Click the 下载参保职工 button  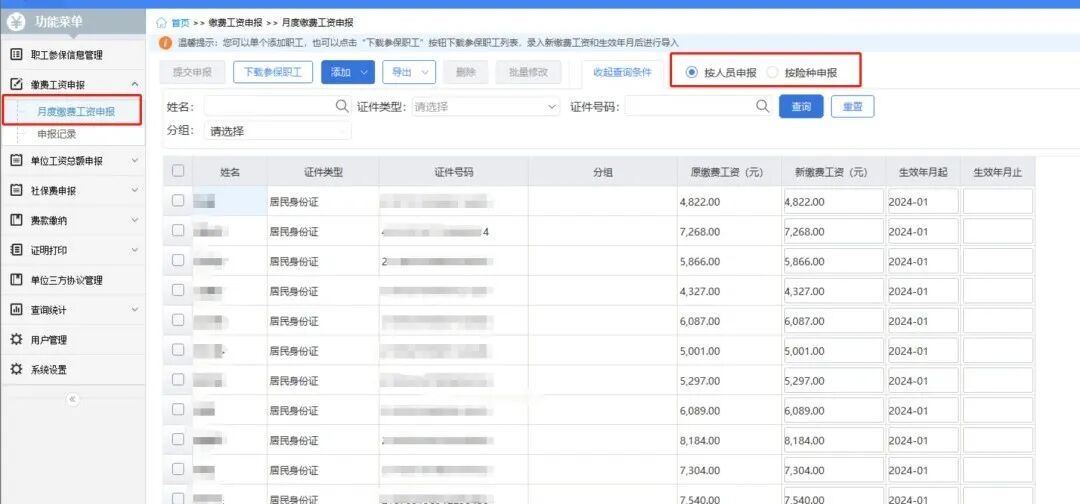point(273,72)
